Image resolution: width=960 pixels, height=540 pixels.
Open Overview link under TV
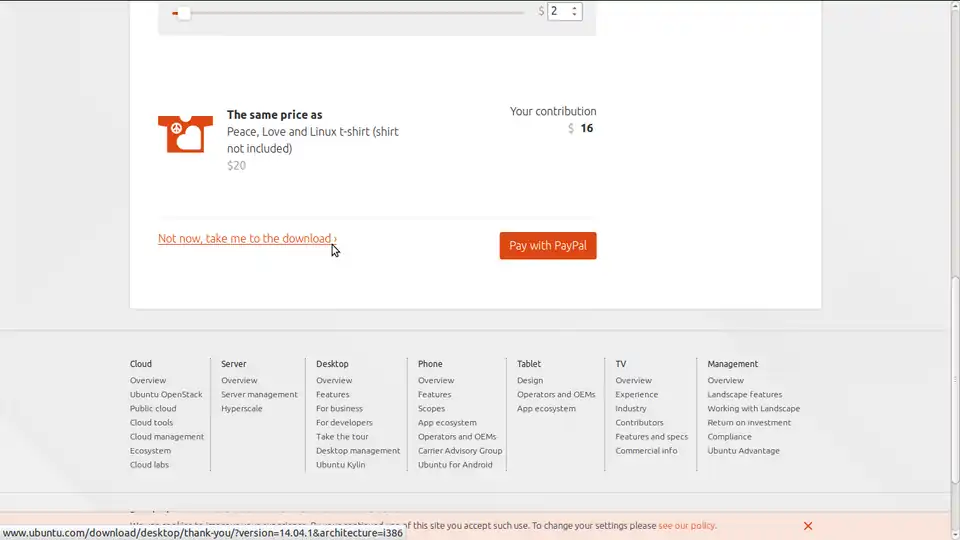click(634, 380)
